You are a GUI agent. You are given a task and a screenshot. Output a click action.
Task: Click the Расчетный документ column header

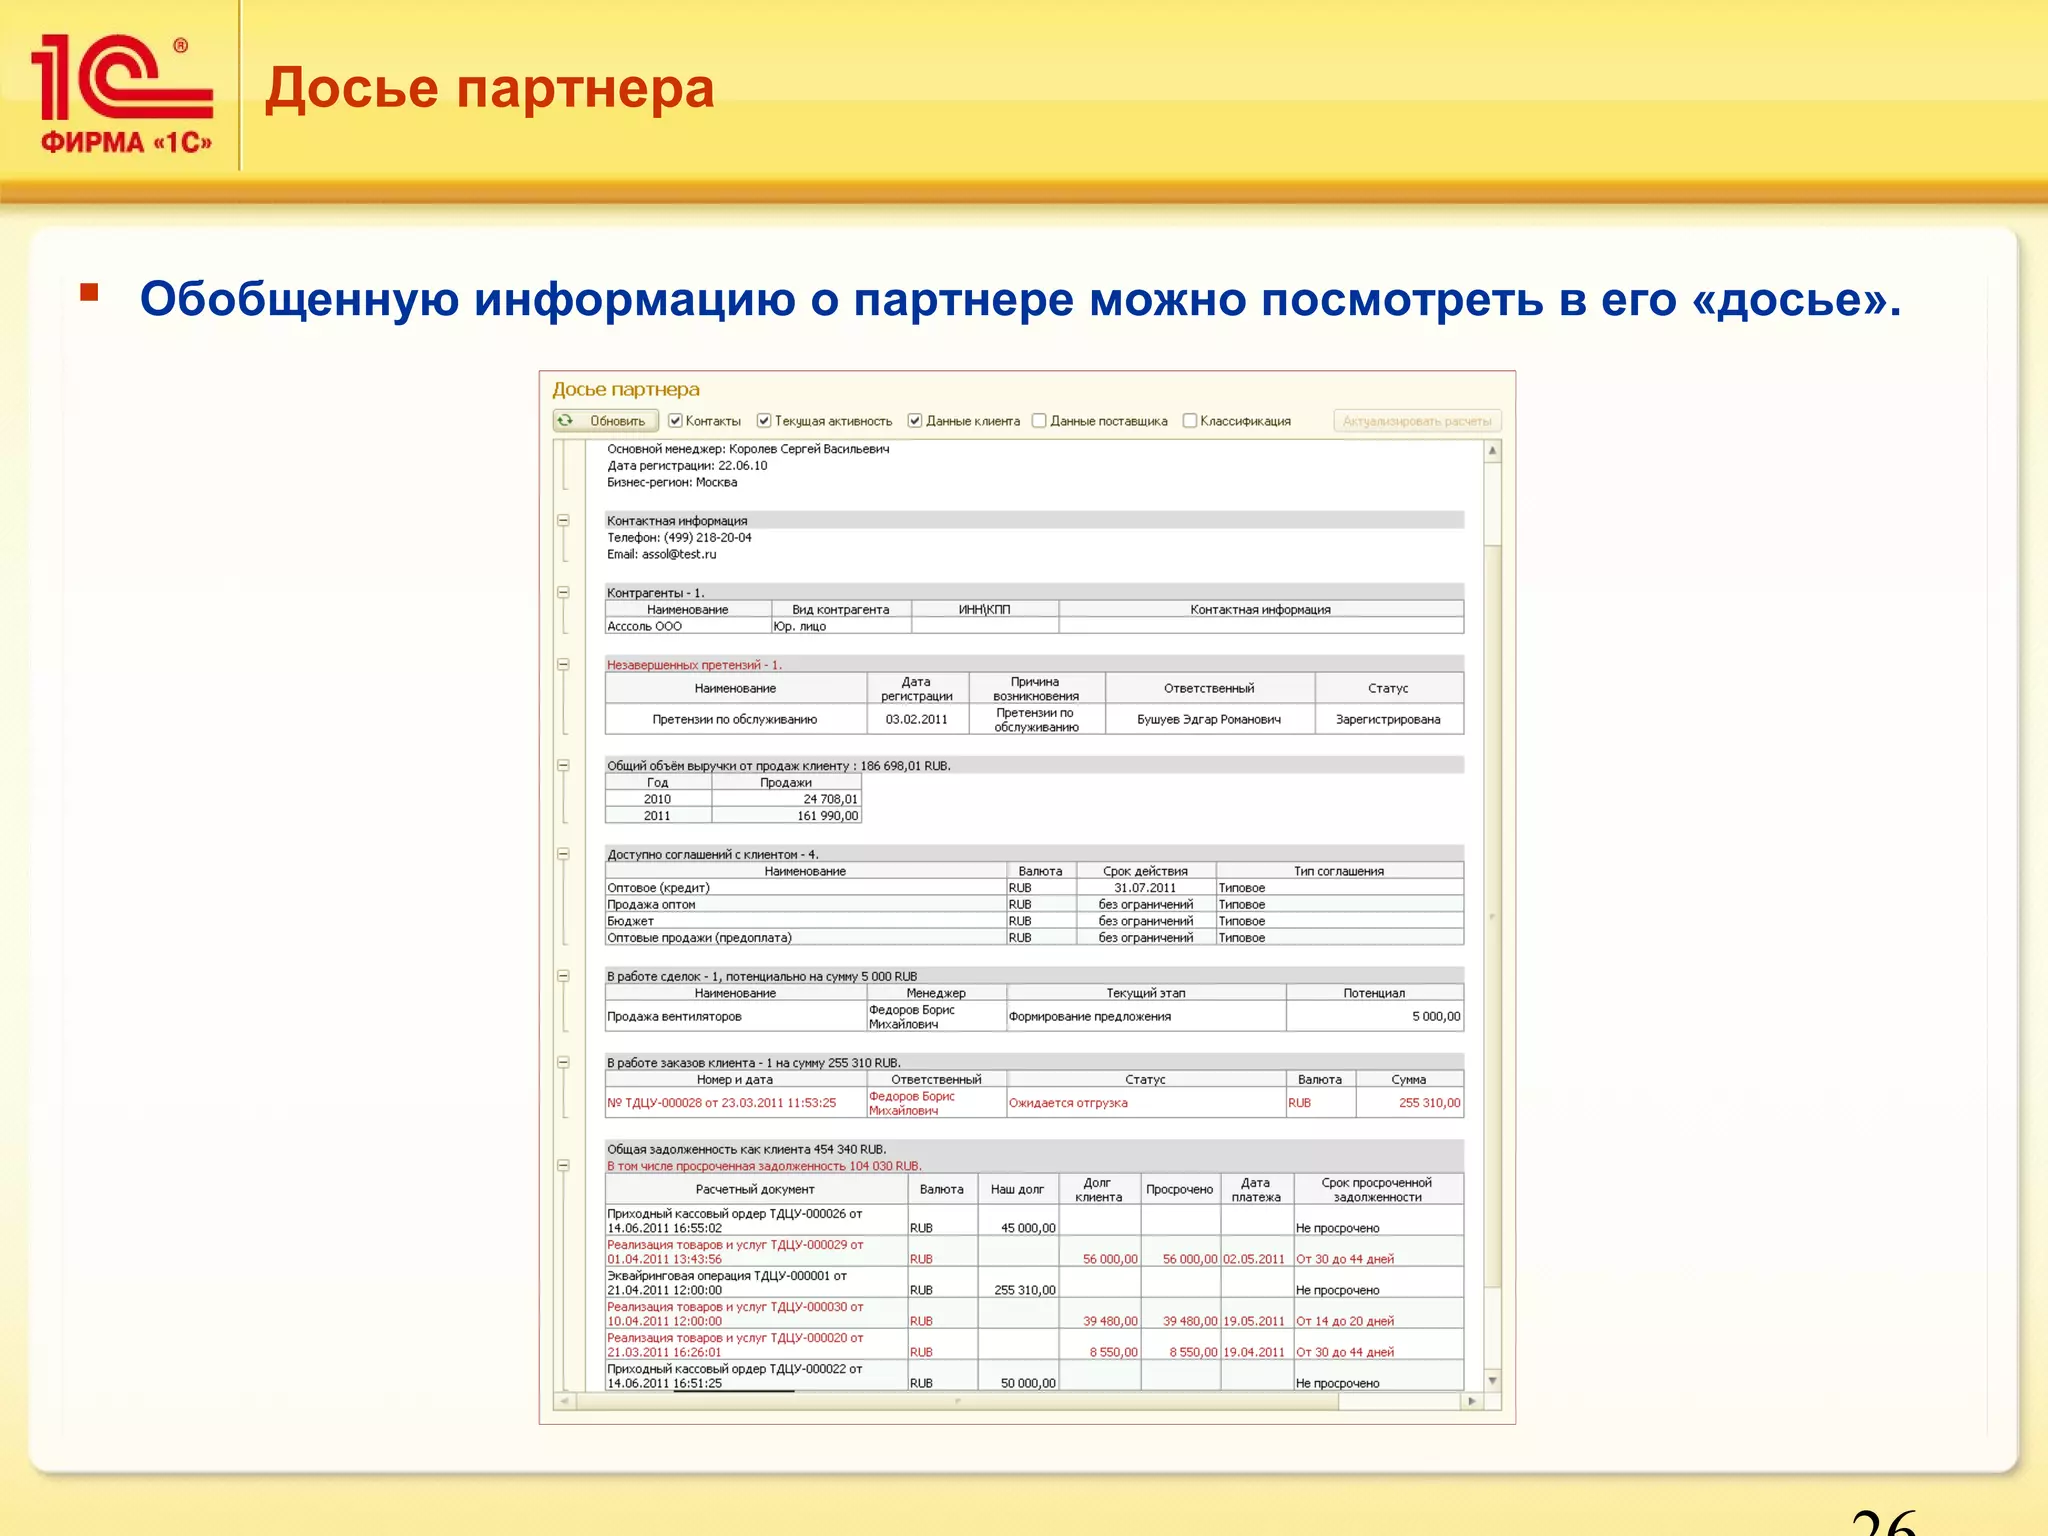pos(755,1189)
